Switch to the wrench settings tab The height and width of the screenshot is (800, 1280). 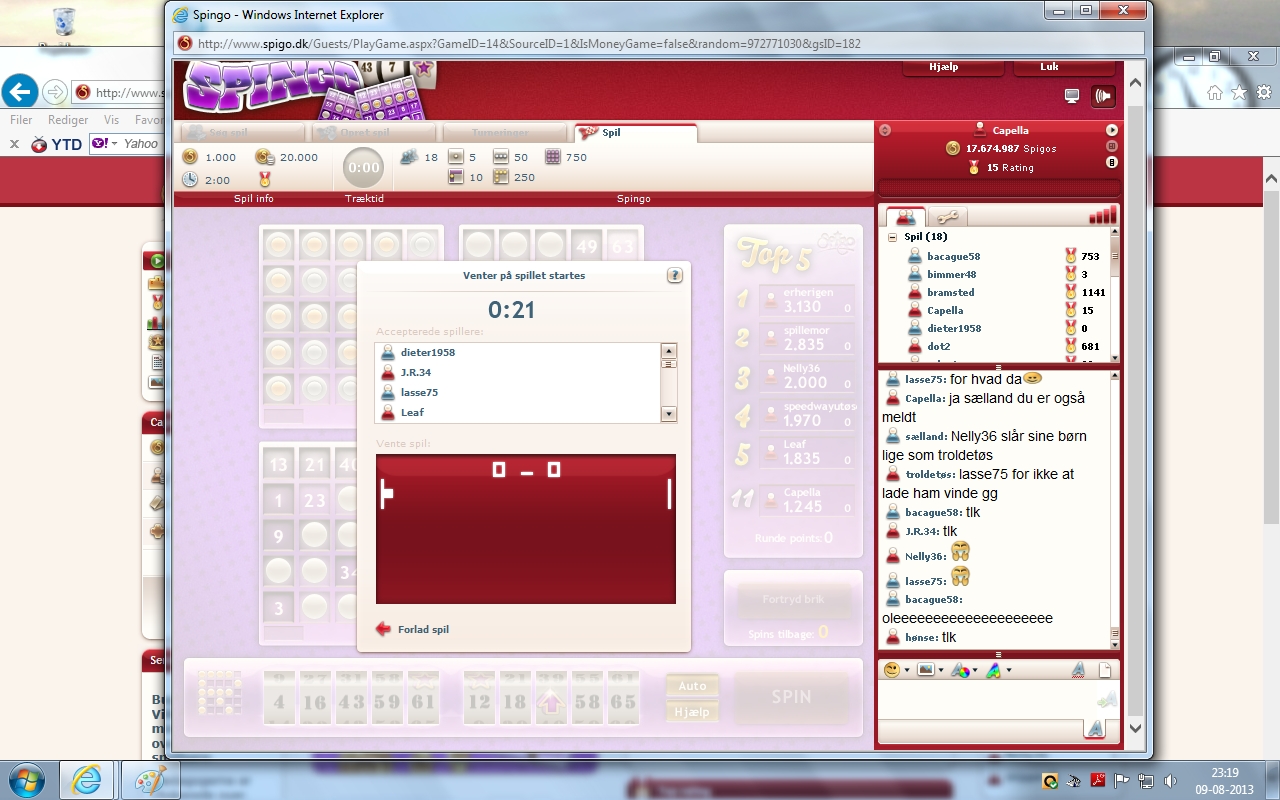pyautogui.click(x=946, y=217)
